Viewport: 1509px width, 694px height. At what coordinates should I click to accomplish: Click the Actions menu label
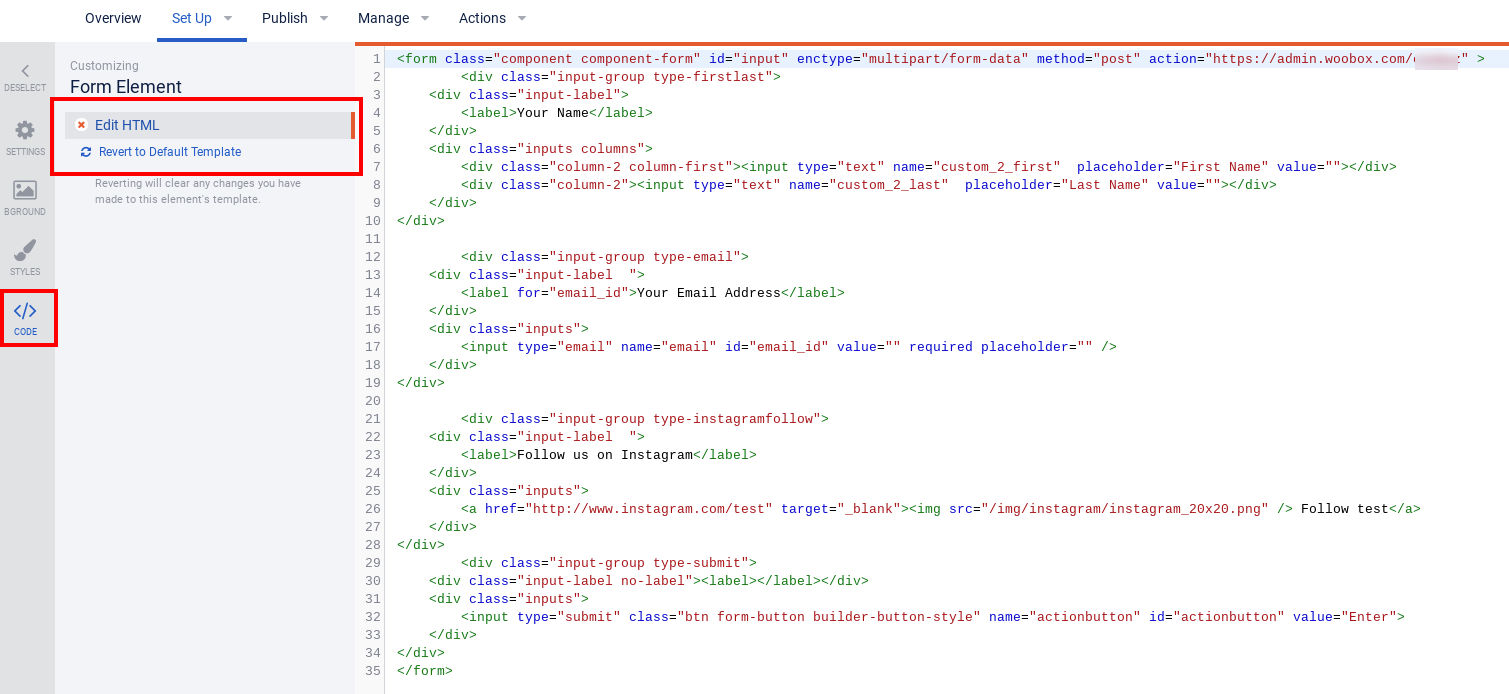pyautogui.click(x=482, y=19)
